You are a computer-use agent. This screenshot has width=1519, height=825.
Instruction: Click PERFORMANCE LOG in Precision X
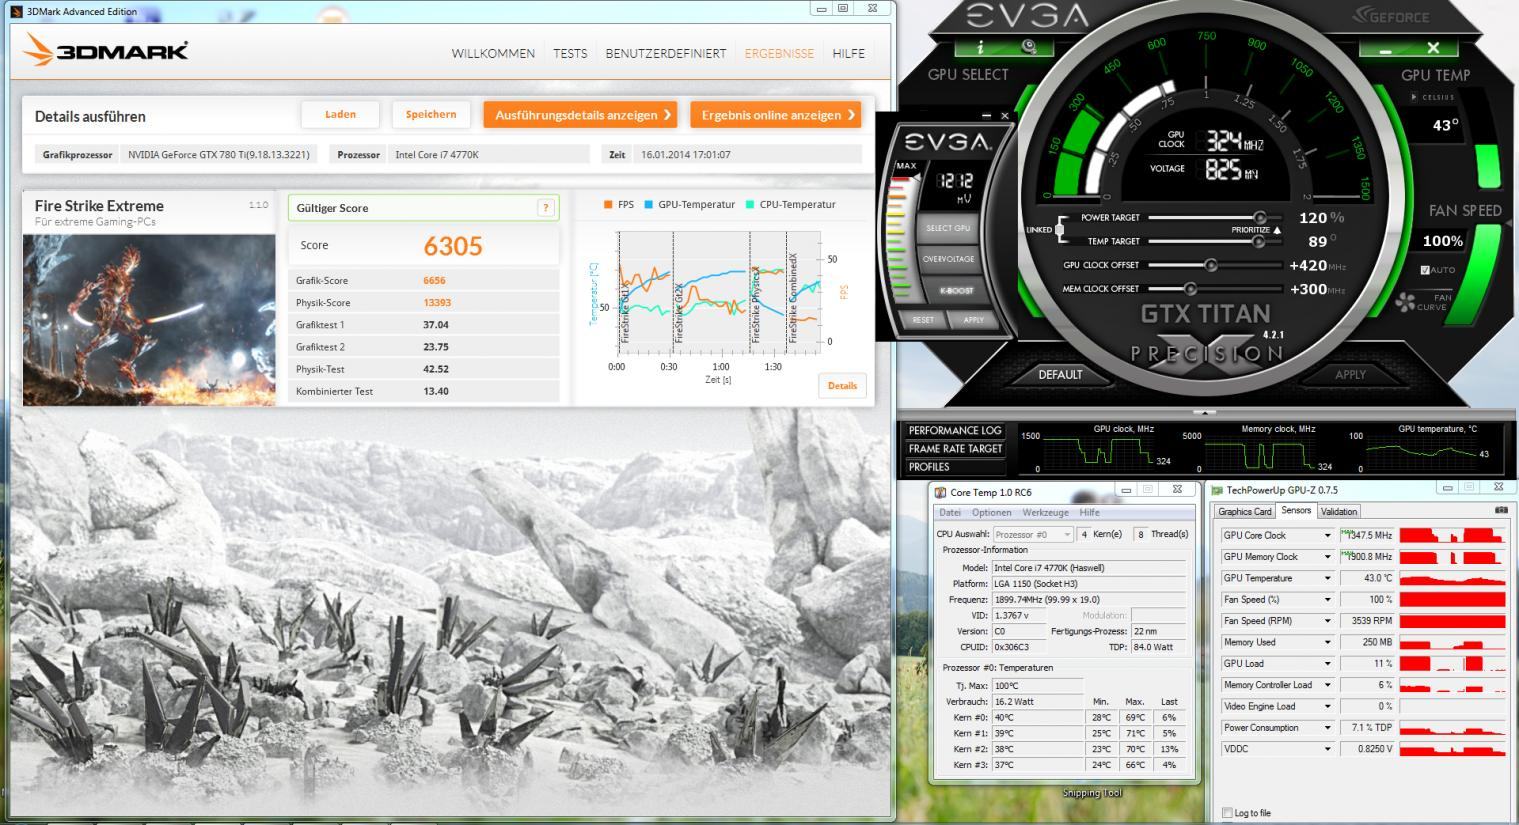click(x=955, y=431)
